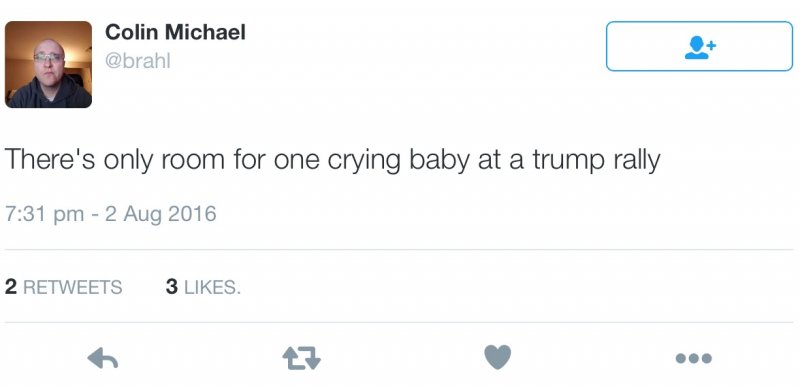Screen dimensions: 800x387
Task: Click the words "crying baby" in the tweet
Action: pos(398,160)
